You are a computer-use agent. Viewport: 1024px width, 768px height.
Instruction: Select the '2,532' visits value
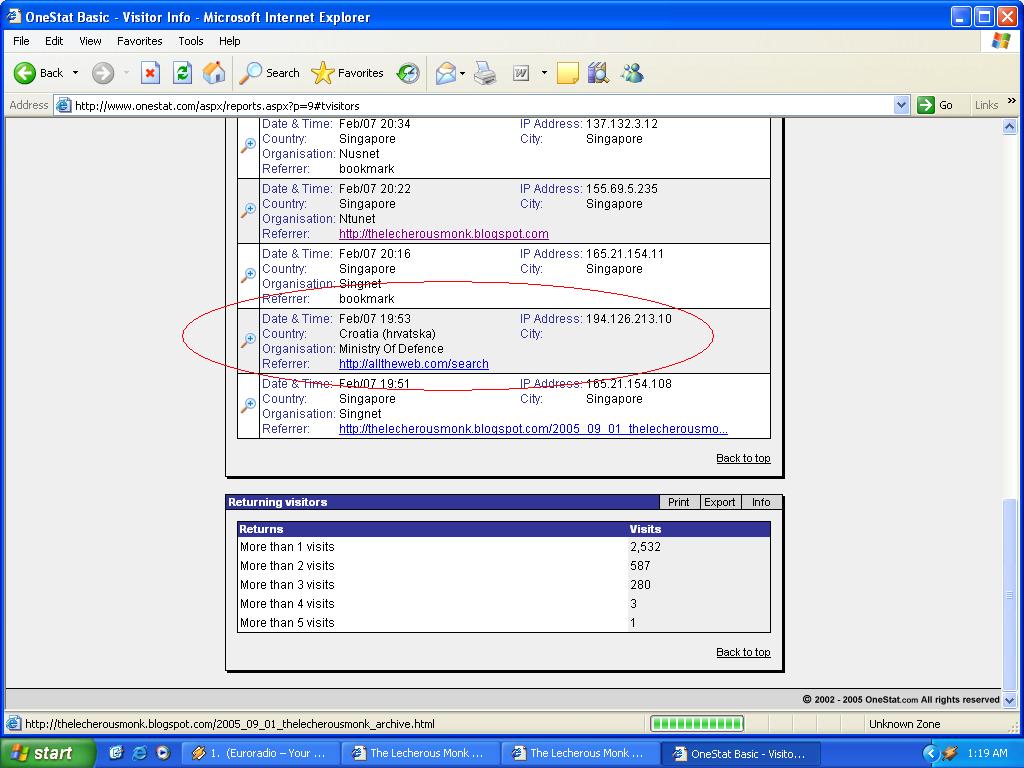tap(645, 547)
